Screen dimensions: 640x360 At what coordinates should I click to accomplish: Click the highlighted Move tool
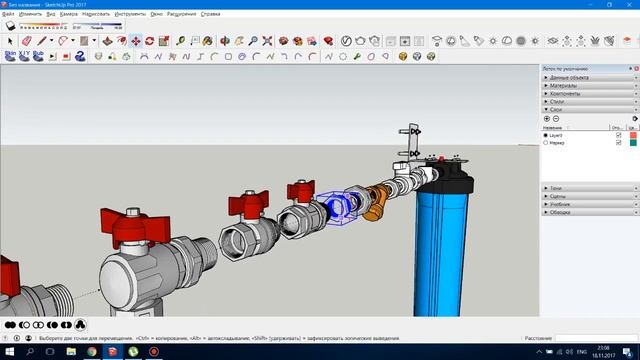click(x=136, y=41)
